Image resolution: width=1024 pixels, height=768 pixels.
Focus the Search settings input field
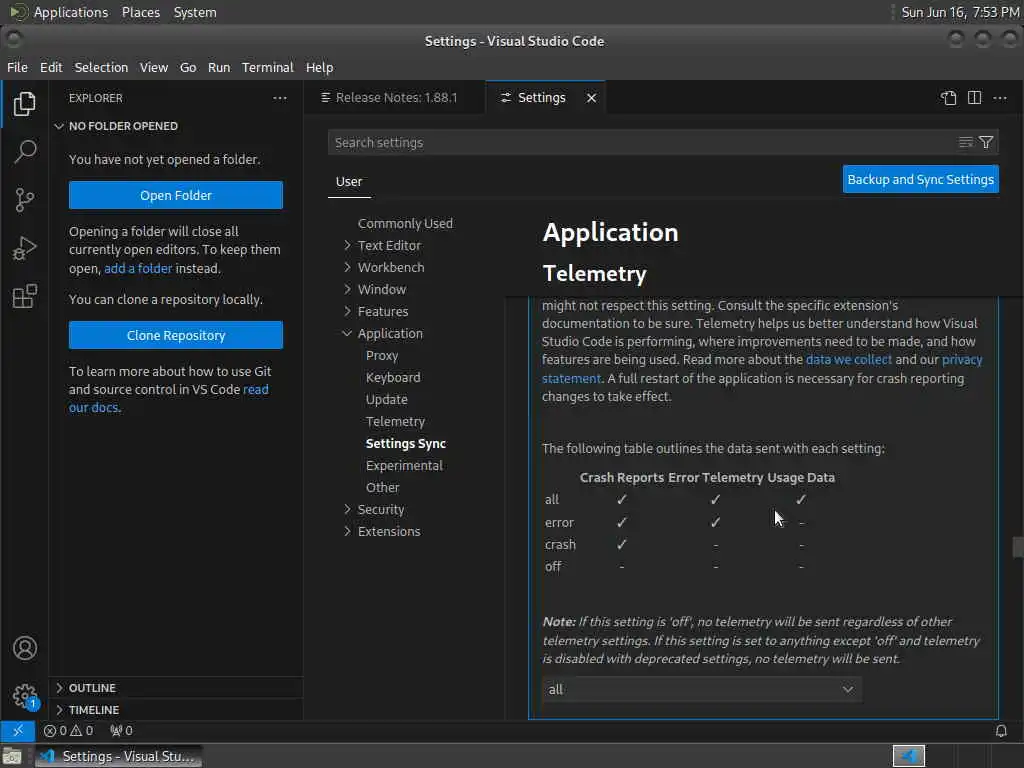pos(640,142)
